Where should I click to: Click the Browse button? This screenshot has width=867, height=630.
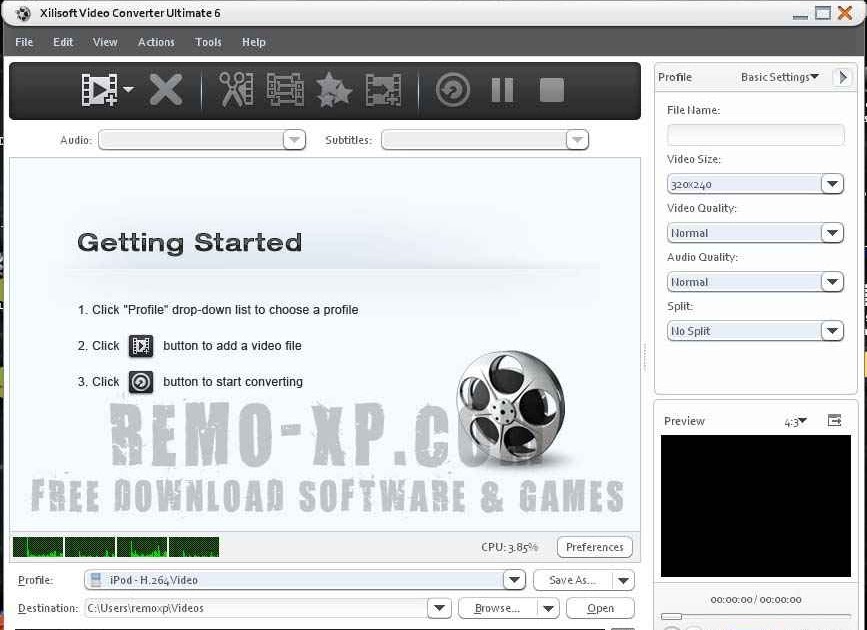pyautogui.click(x=498, y=608)
